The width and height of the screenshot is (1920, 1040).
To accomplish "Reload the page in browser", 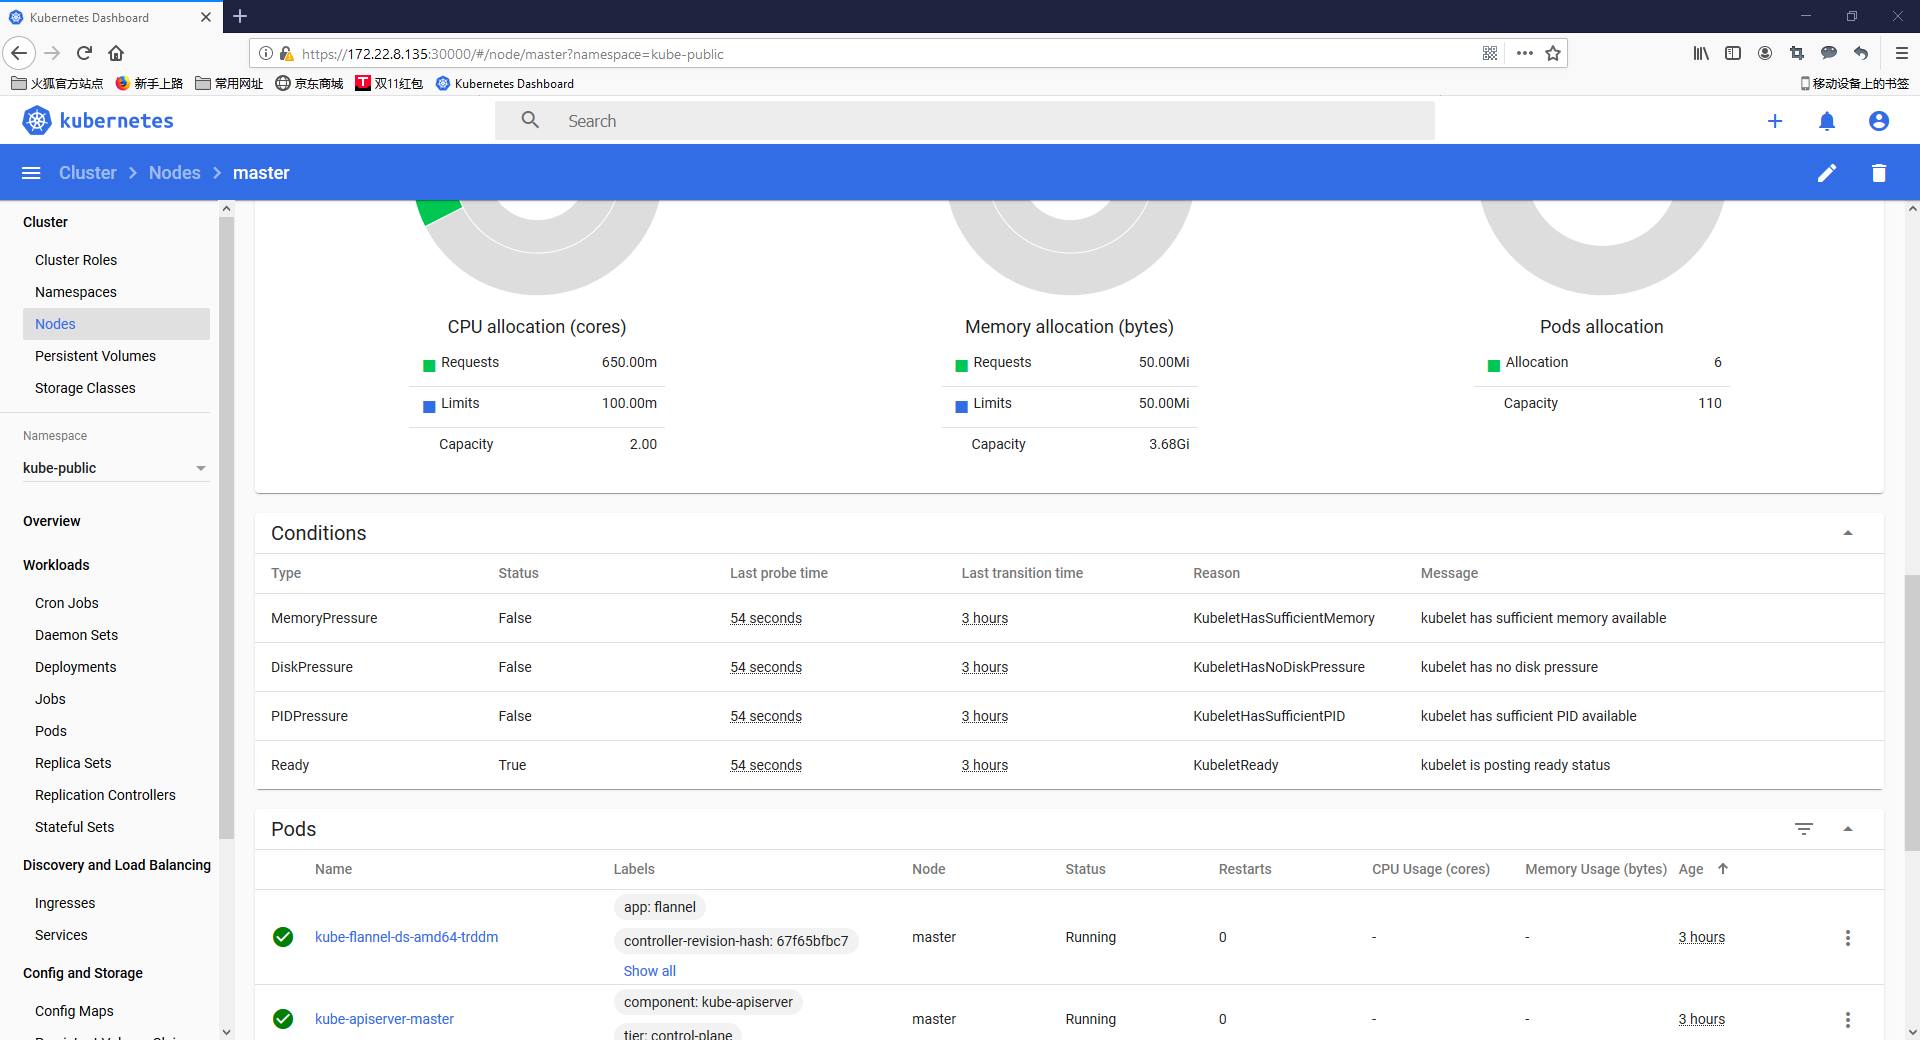I will pyautogui.click(x=85, y=53).
